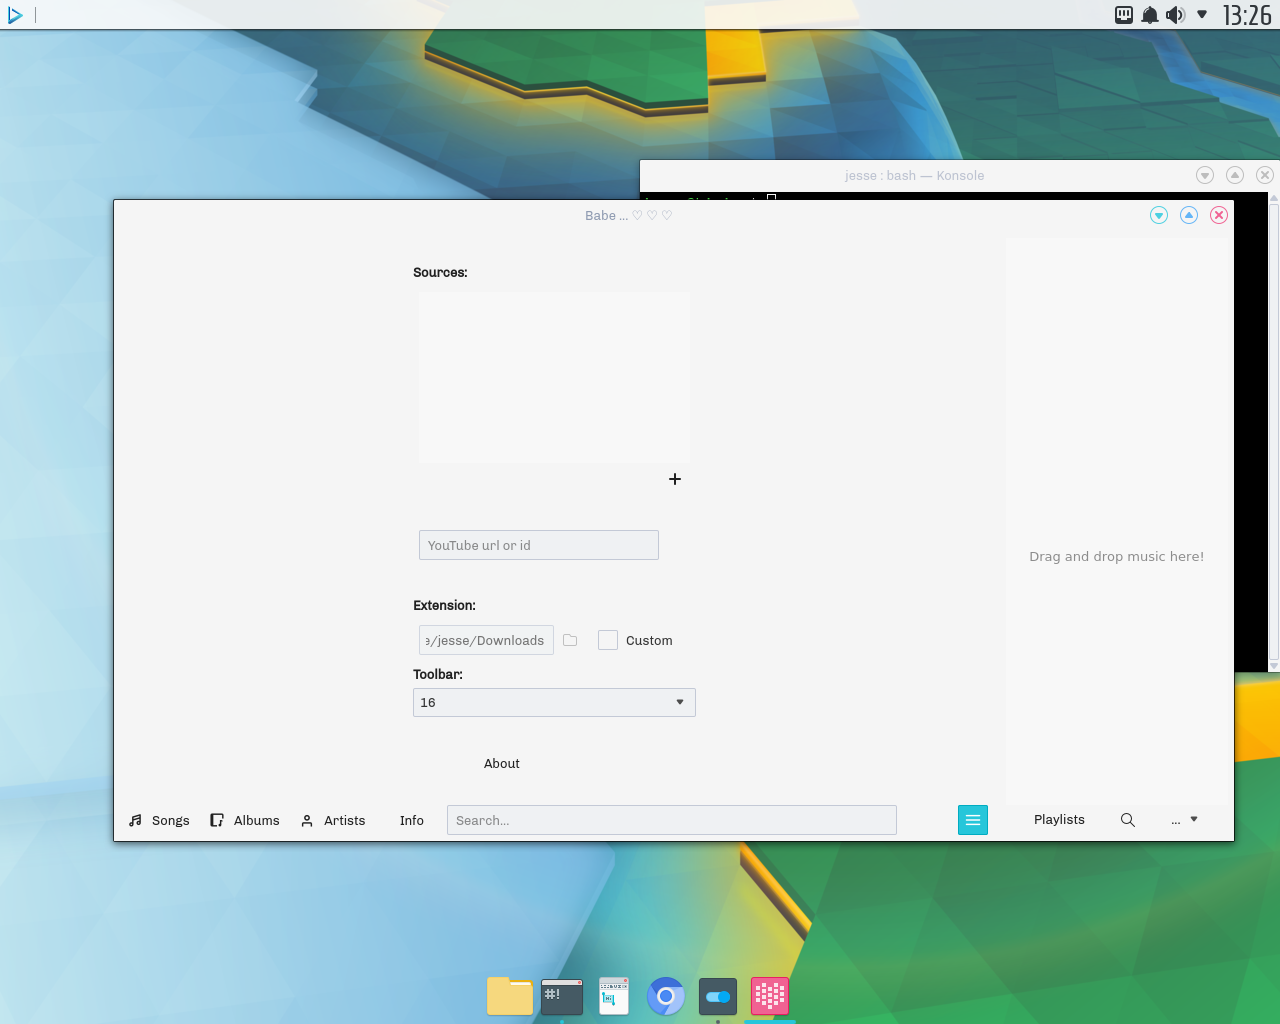1280x1024 pixels.
Task: Expand hidden system tray icons
Action: (x=1202, y=15)
